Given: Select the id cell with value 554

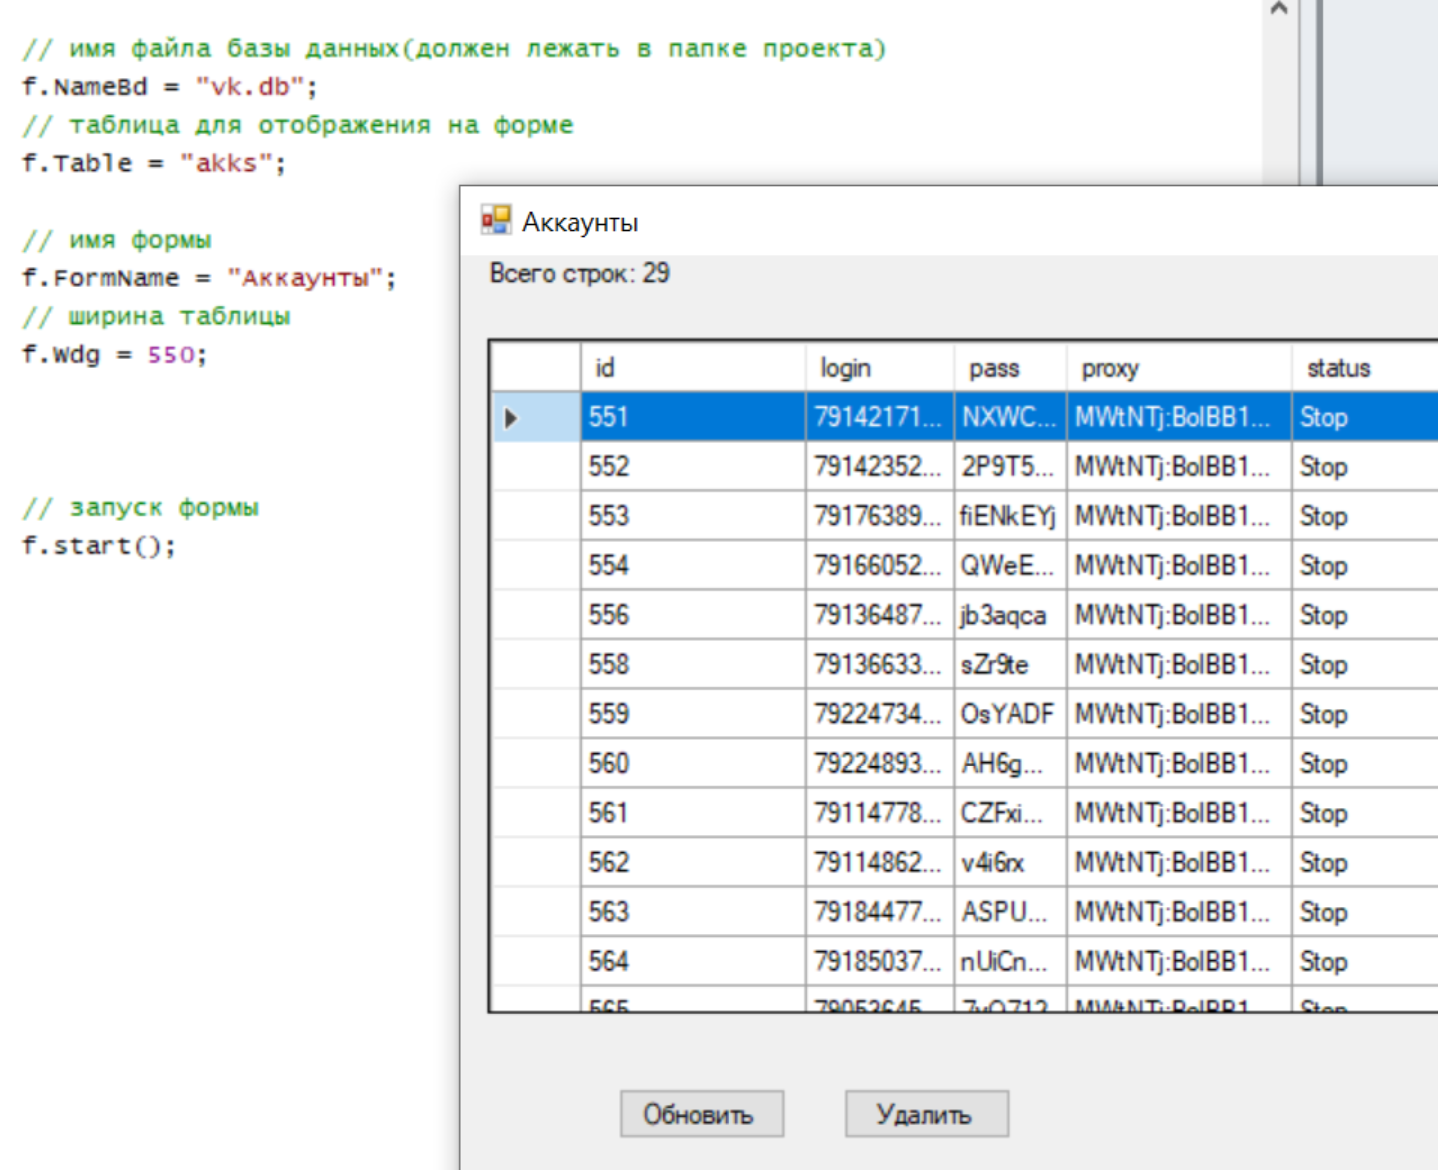Looking at the screenshot, I should pos(692,566).
